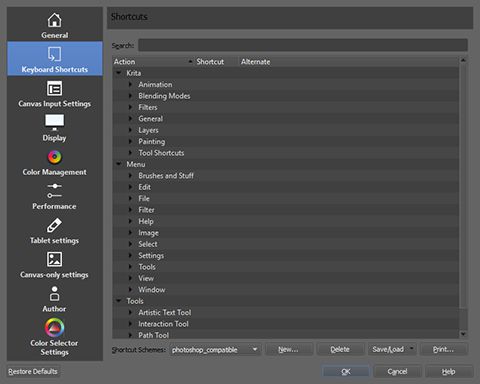Expand the File menu category

[x=131, y=198]
